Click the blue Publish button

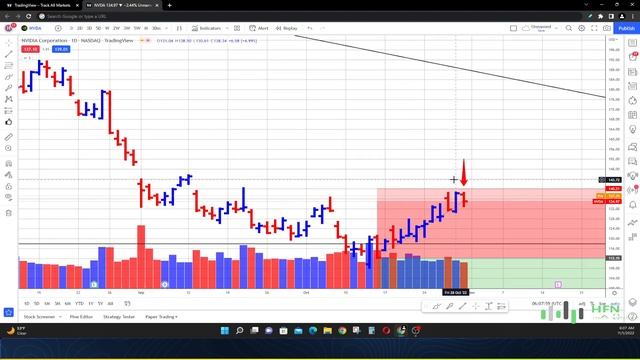(627, 28)
